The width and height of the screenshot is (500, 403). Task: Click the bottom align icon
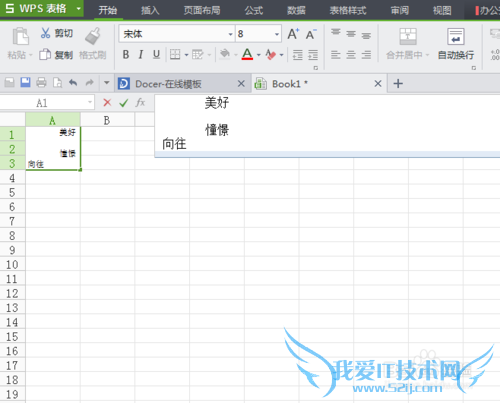click(366, 35)
